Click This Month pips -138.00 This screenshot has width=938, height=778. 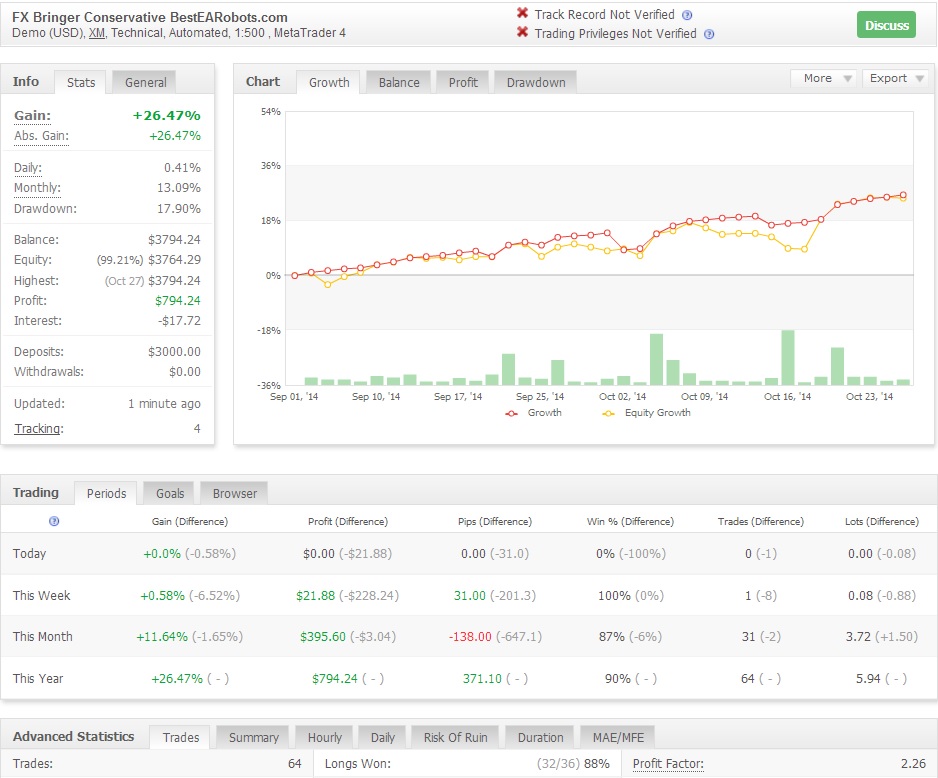(x=470, y=637)
